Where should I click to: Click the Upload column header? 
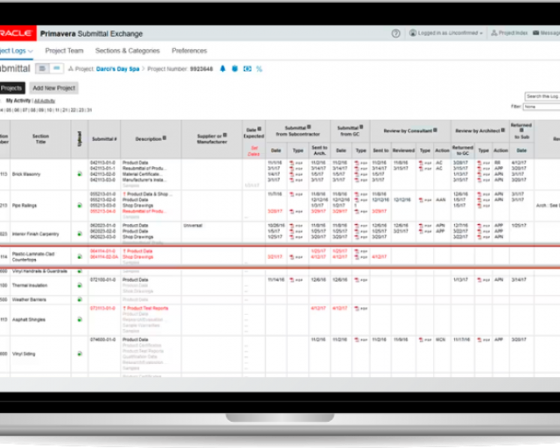80,139
